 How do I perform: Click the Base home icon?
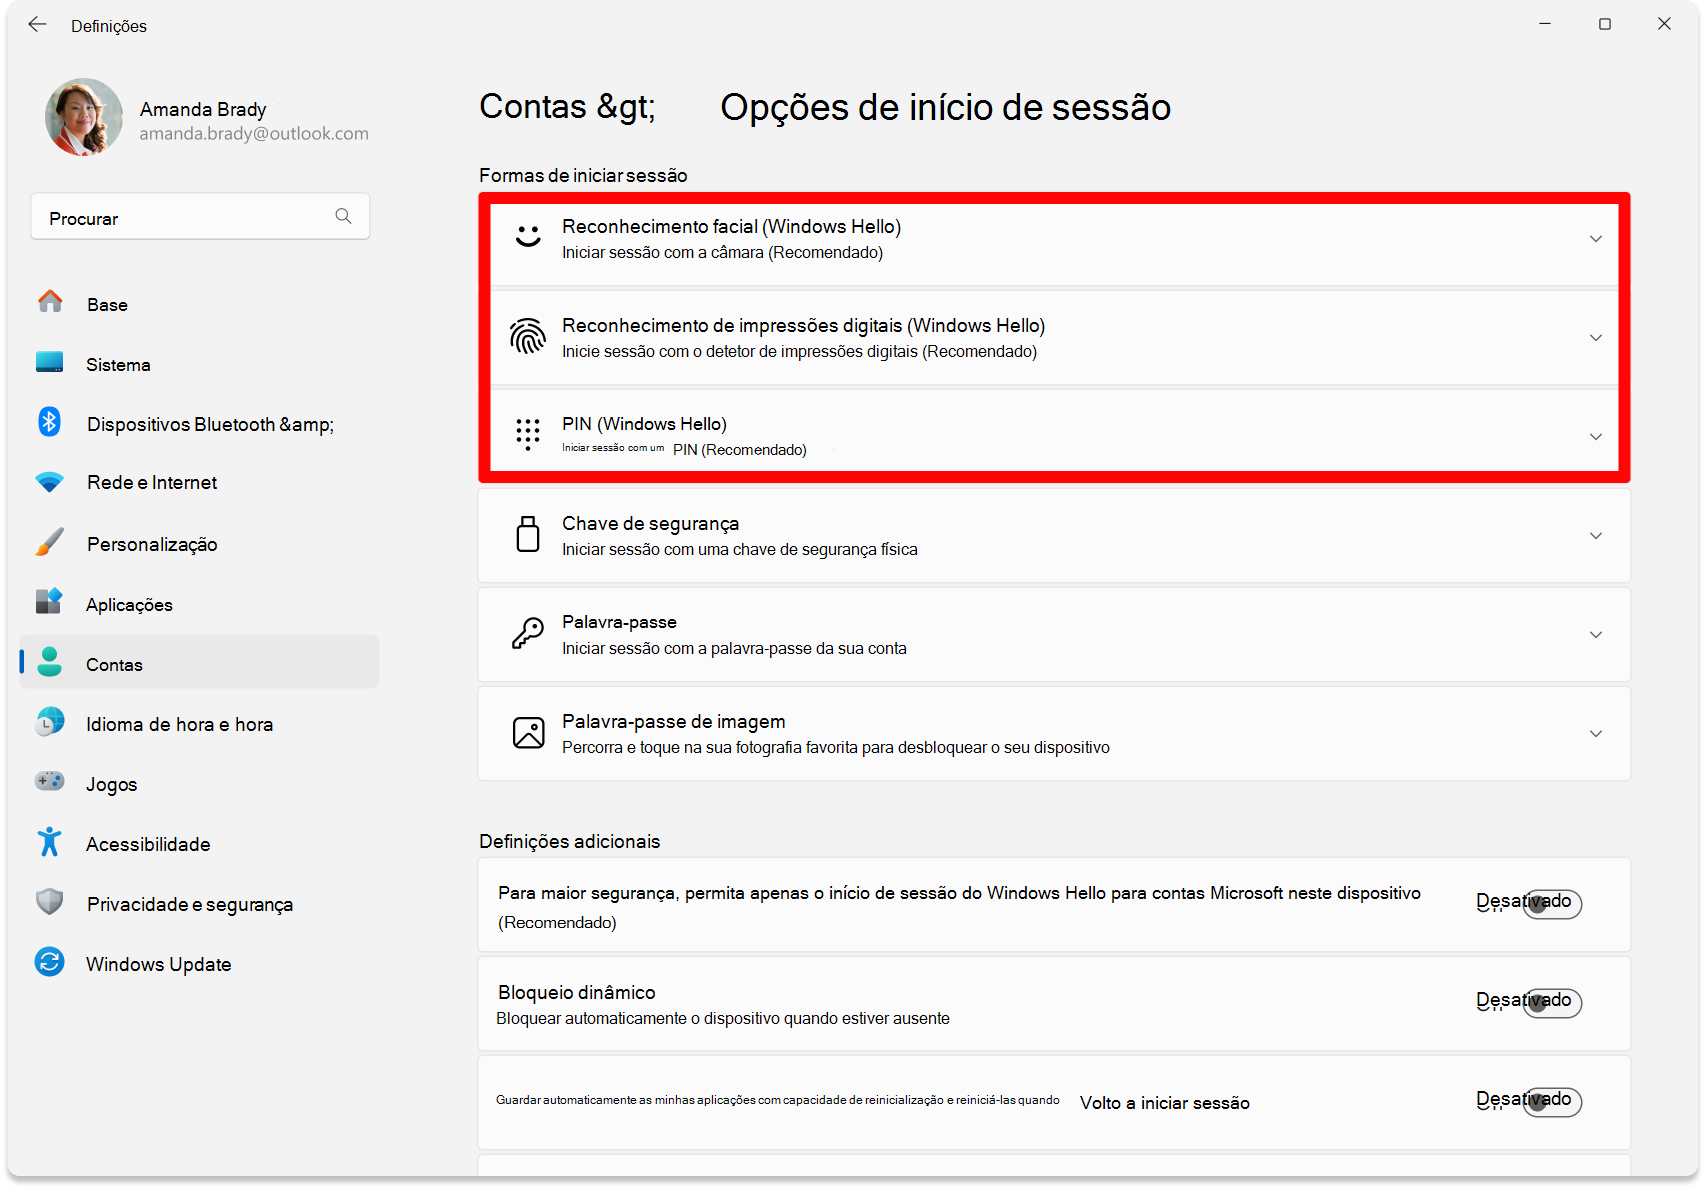pos(50,301)
